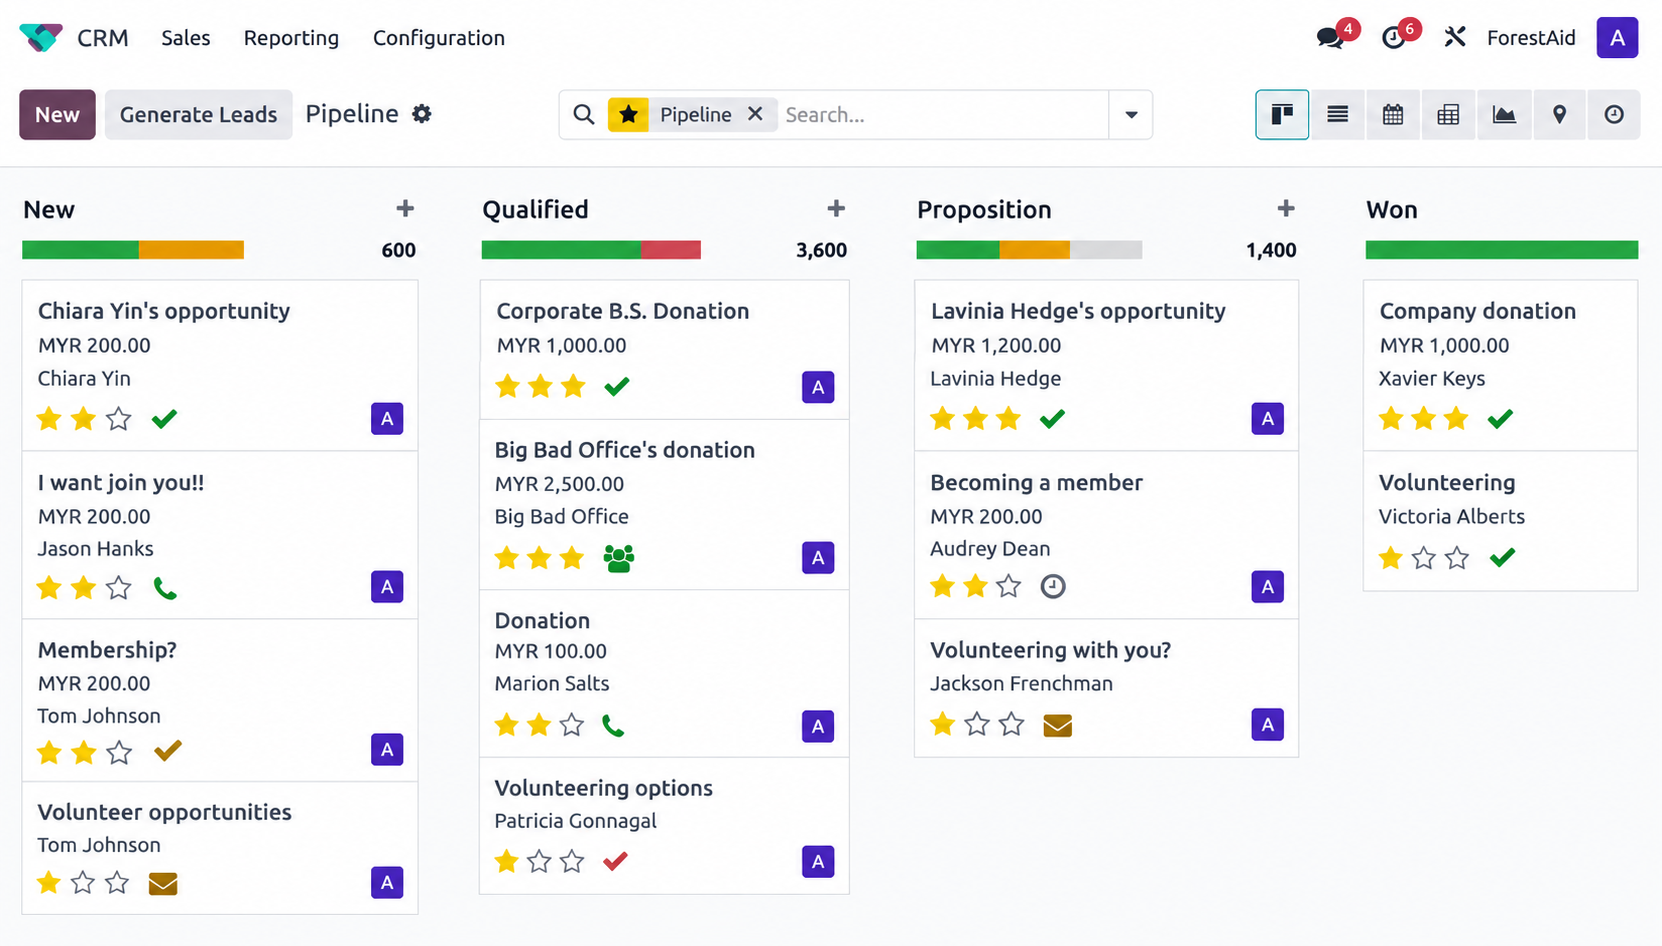Switch to the pivot table view

point(1448,115)
